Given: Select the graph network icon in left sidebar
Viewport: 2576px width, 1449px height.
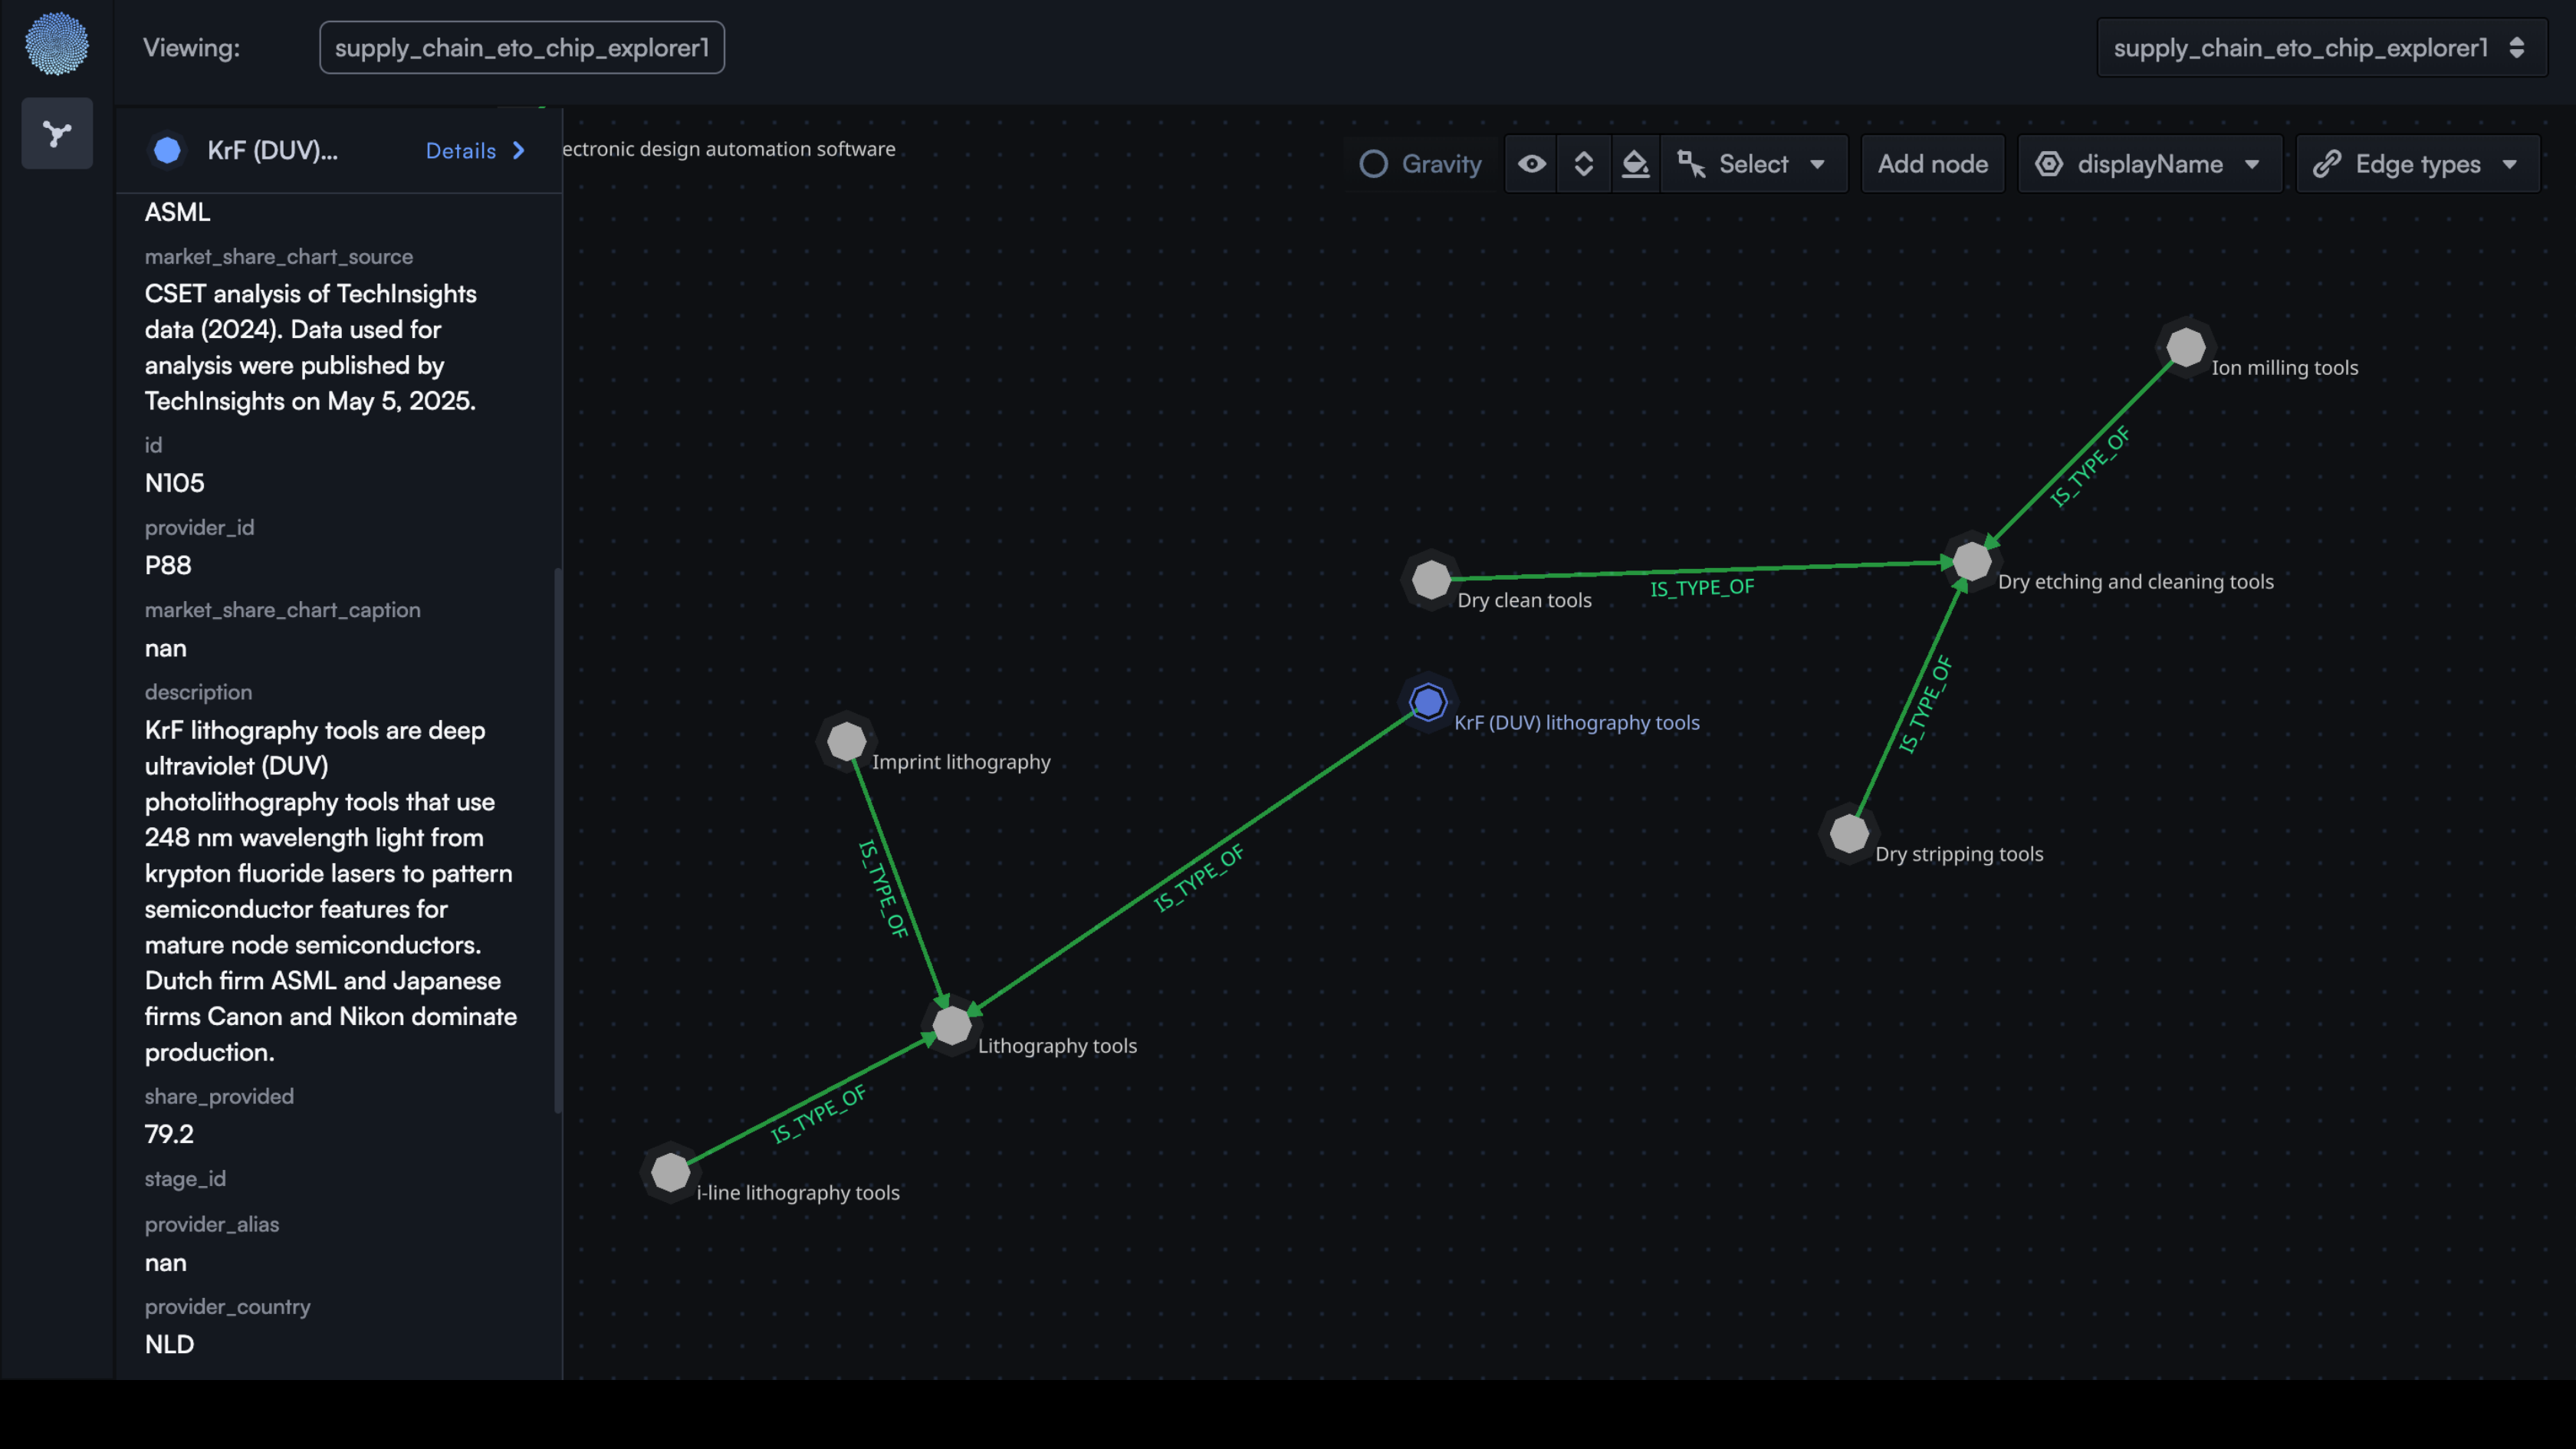Looking at the screenshot, I should pos(57,133).
